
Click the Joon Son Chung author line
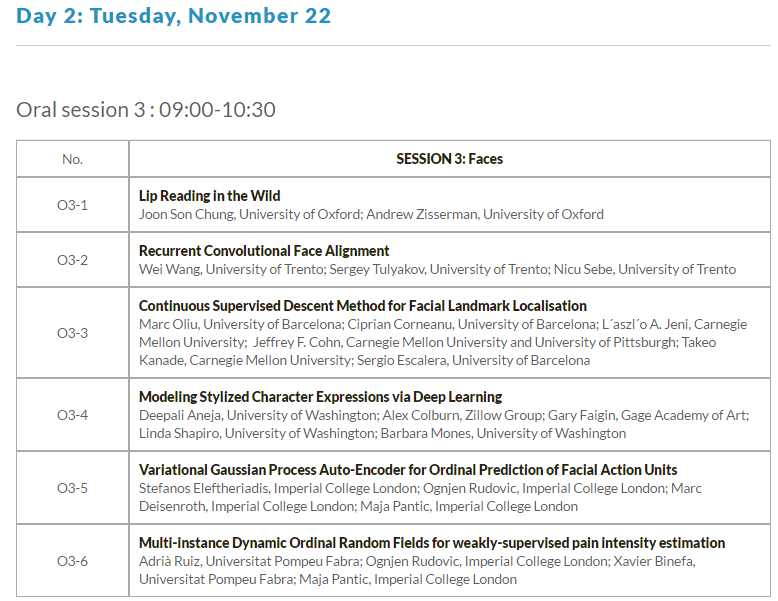coord(371,214)
